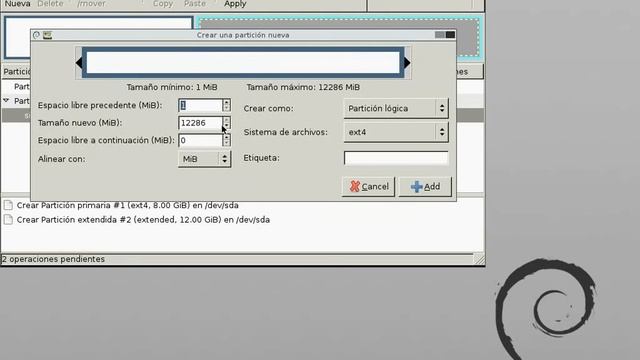Click the partition size graphic bar
Viewport: 640px width, 360px height.
[243, 62]
